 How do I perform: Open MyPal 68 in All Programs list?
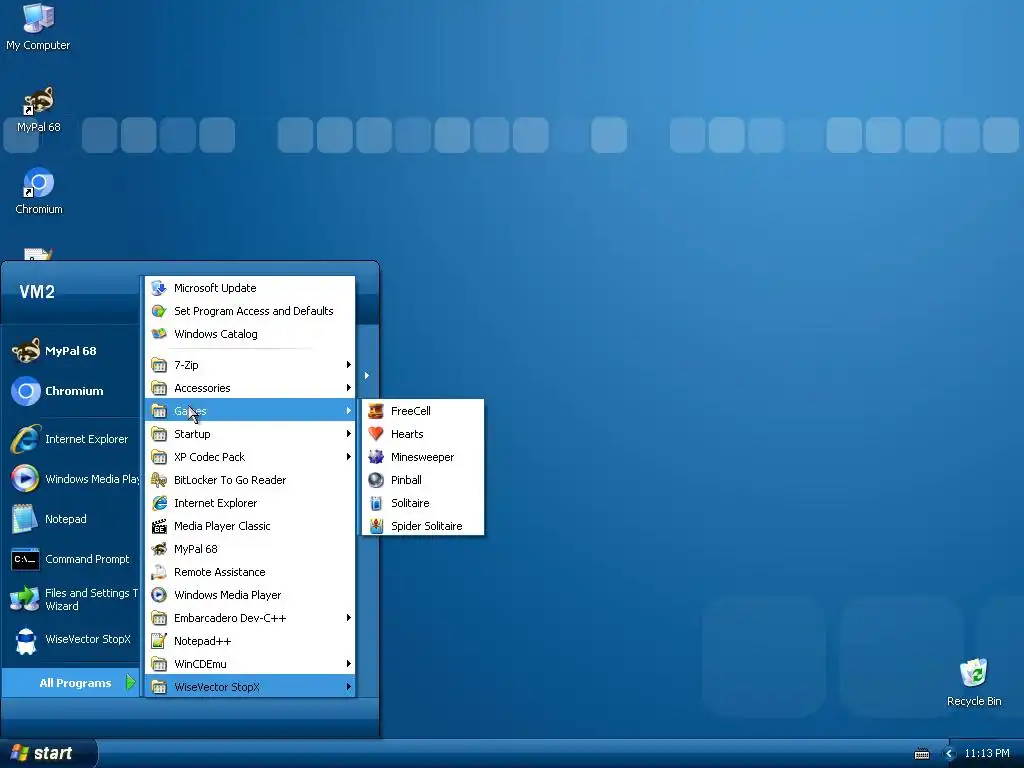pyautogui.click(x=250, y=549)
